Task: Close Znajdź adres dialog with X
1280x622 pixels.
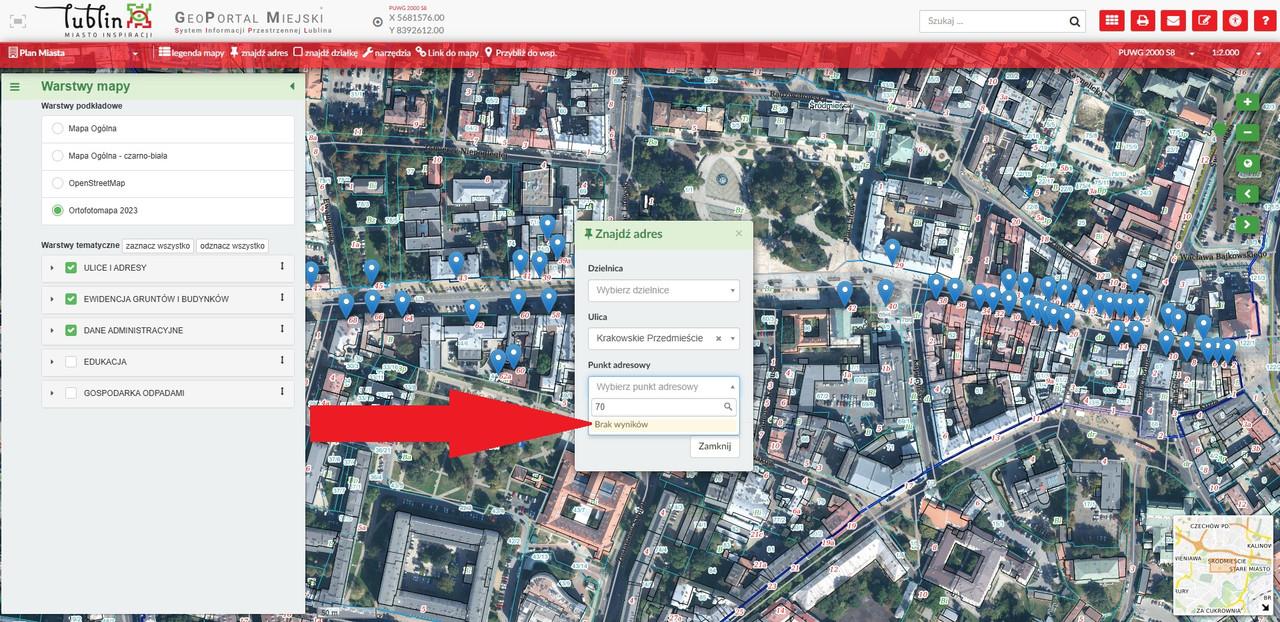Action: 739,233
